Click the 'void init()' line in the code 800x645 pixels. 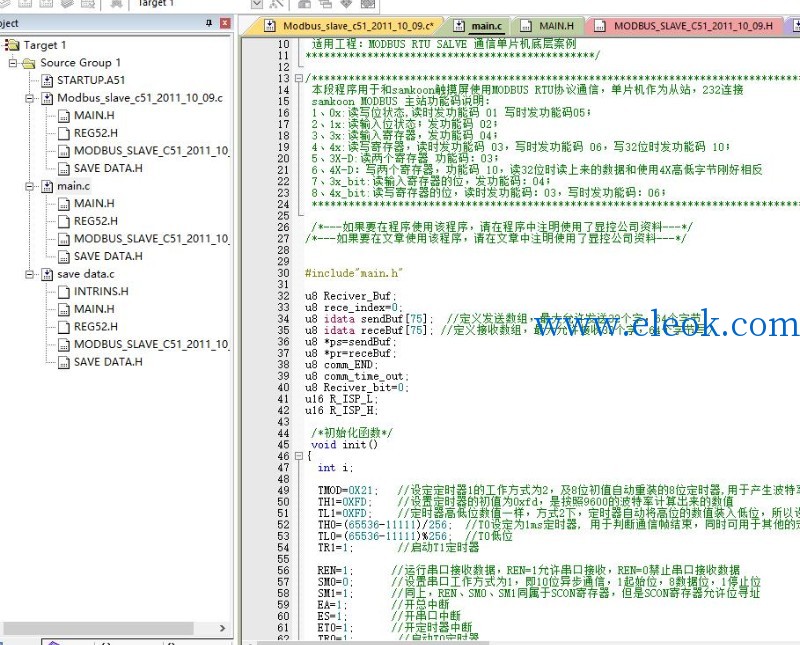[x=344, y=445]
